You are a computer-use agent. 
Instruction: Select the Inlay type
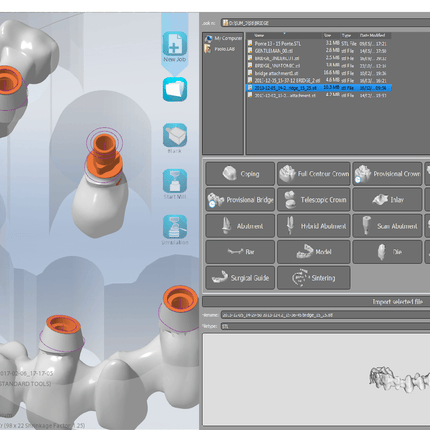point(387,200)
